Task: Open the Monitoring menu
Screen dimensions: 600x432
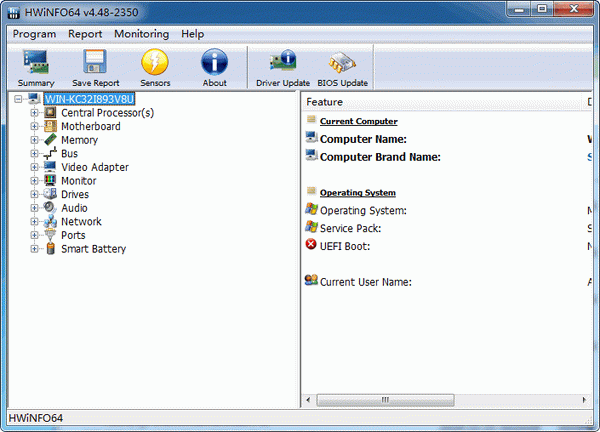Action: tap(141, 33)
